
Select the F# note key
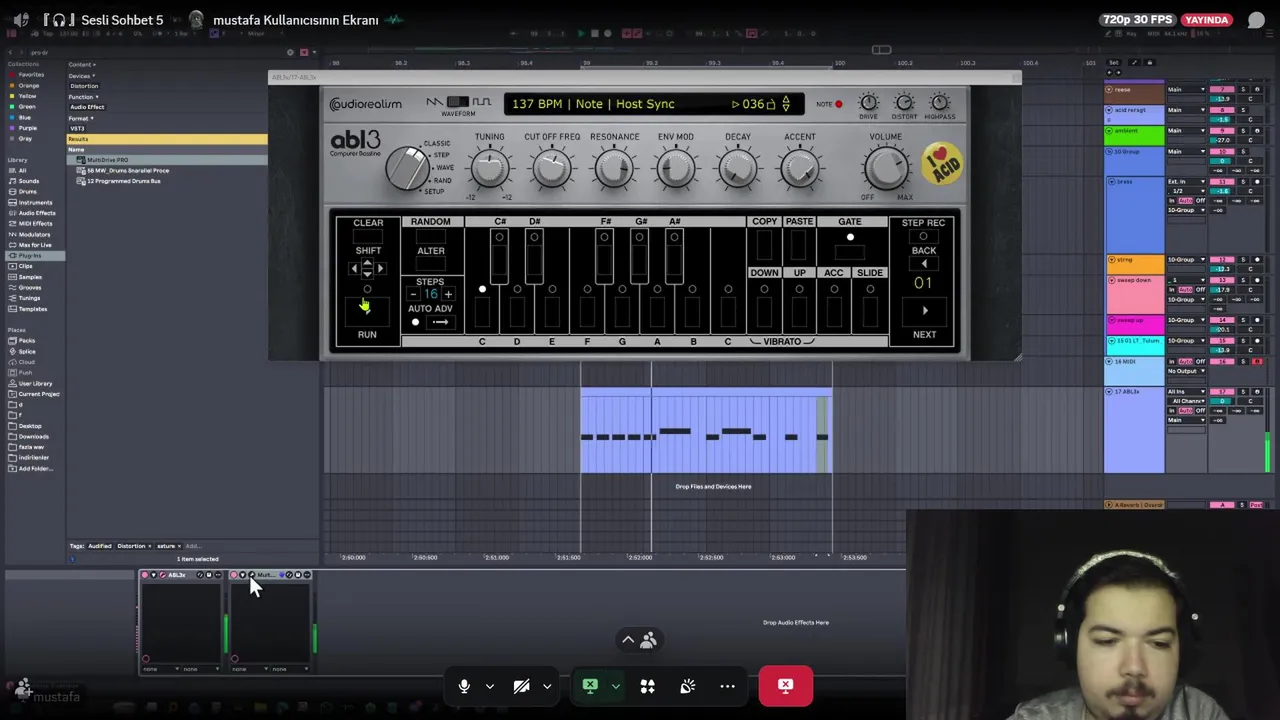pyautogui.click(x=604, y=255)
